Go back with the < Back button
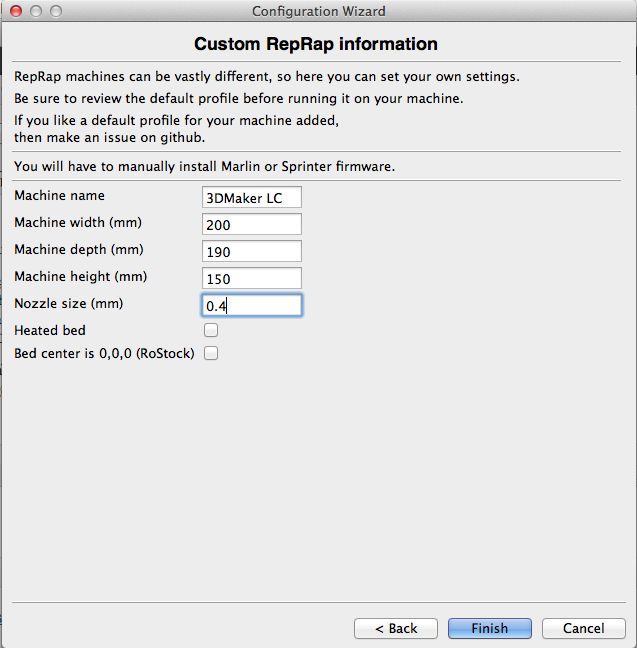This screenshot has width=637, height=648. pyautogui.click(x=396, y=629)
